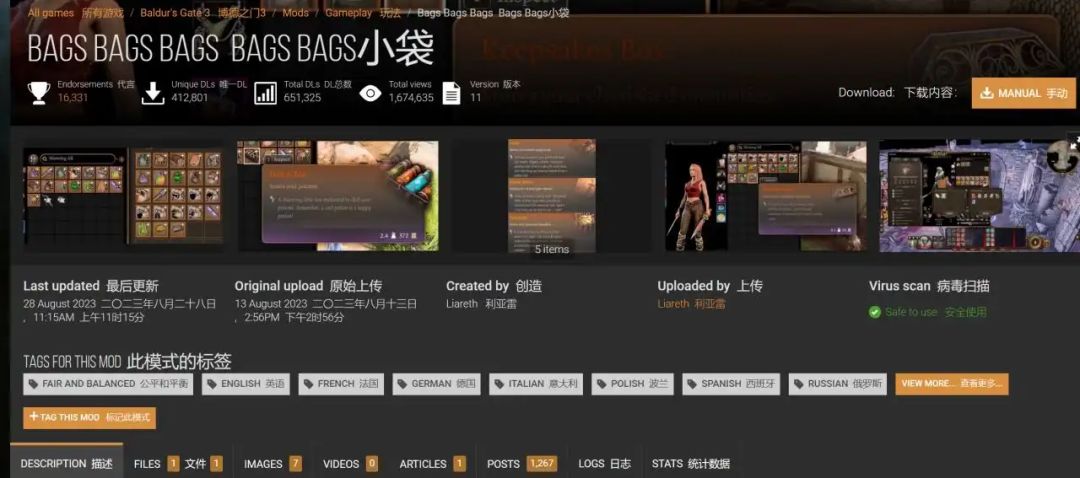This screenshot has height=478, width=1080.
Task: Open the Gameplay breadcrumb link
Action: click(x=348, y=12)
